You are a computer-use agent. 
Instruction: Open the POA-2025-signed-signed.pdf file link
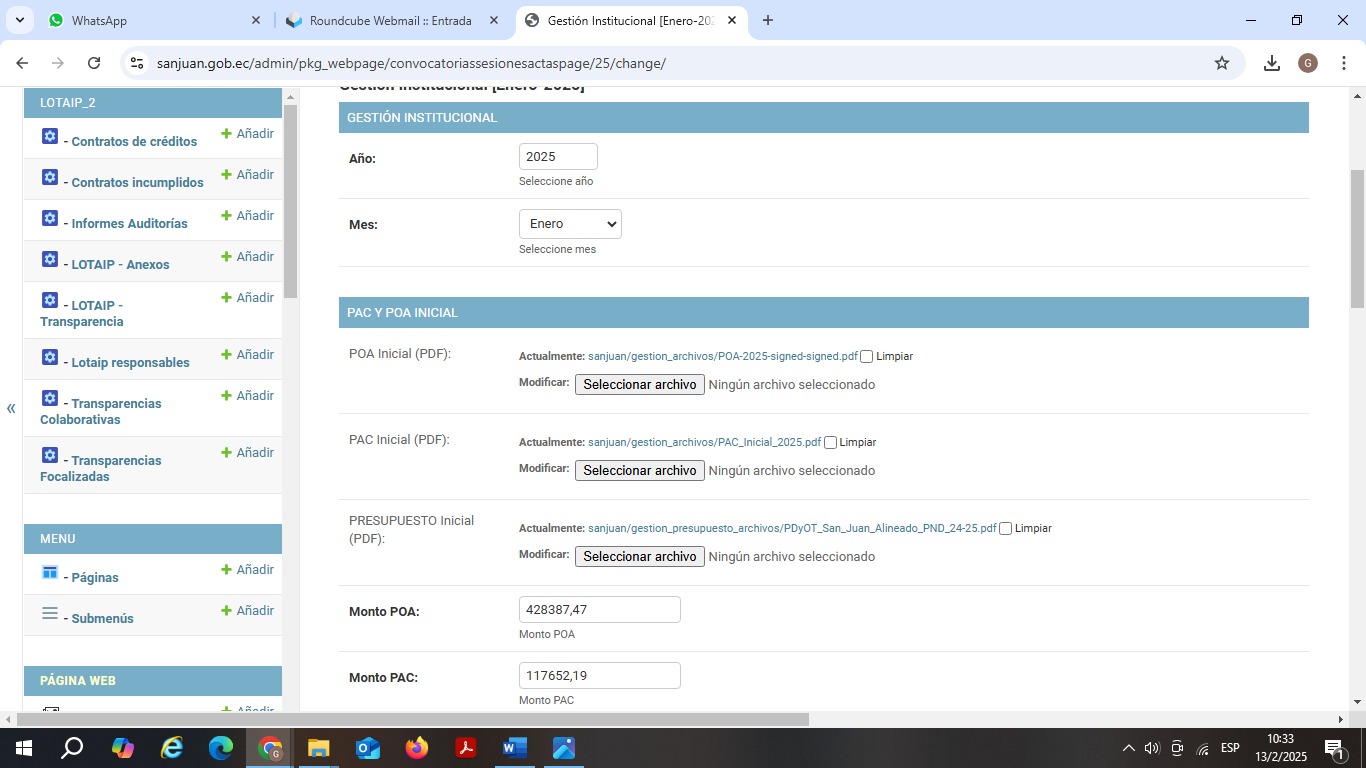pyautogui.click(x=722, y=356)
